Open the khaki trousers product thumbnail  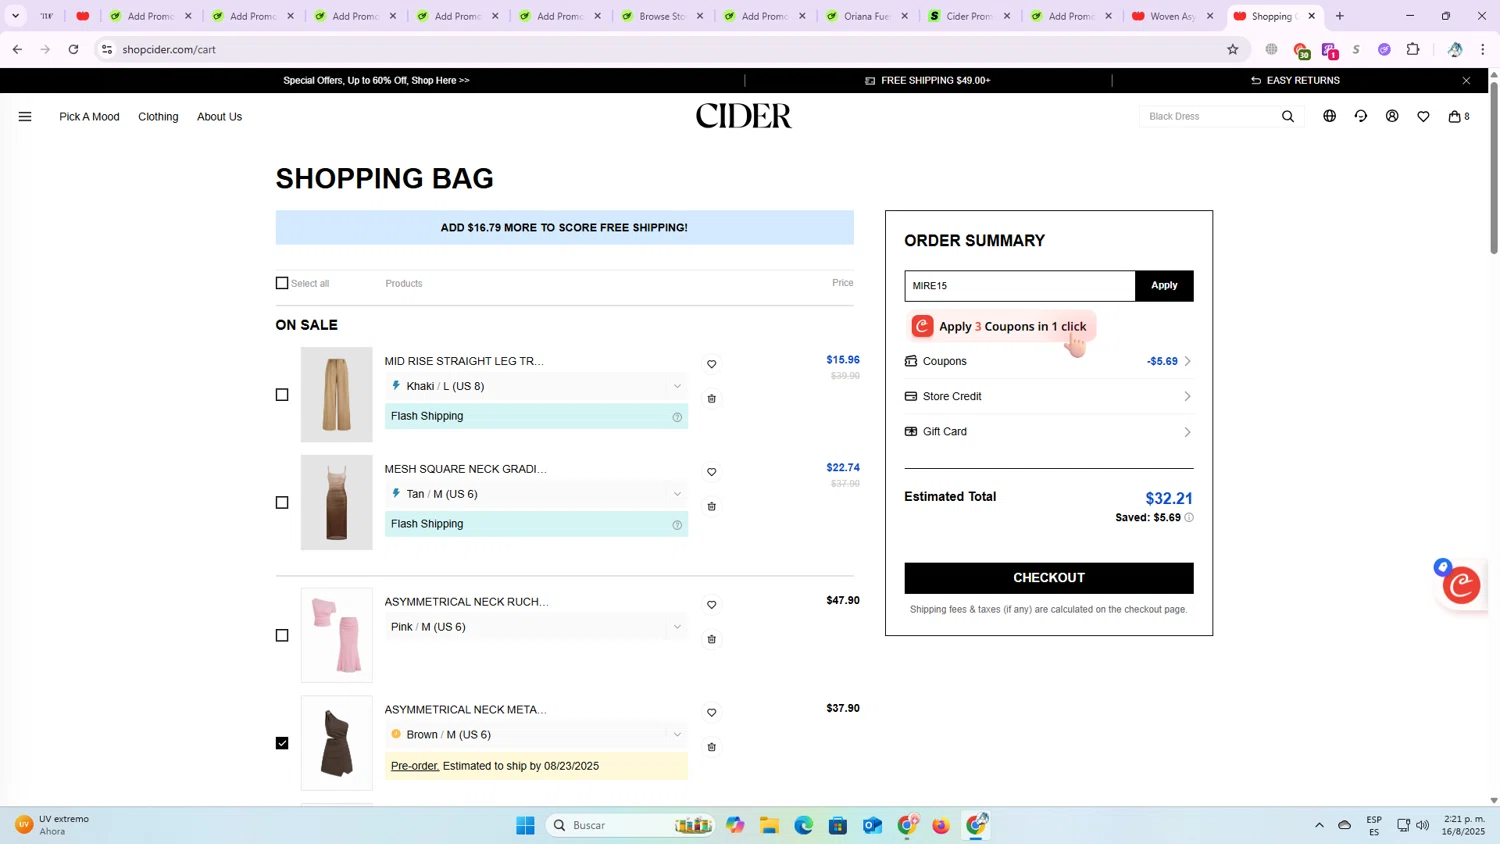point(337,395)
